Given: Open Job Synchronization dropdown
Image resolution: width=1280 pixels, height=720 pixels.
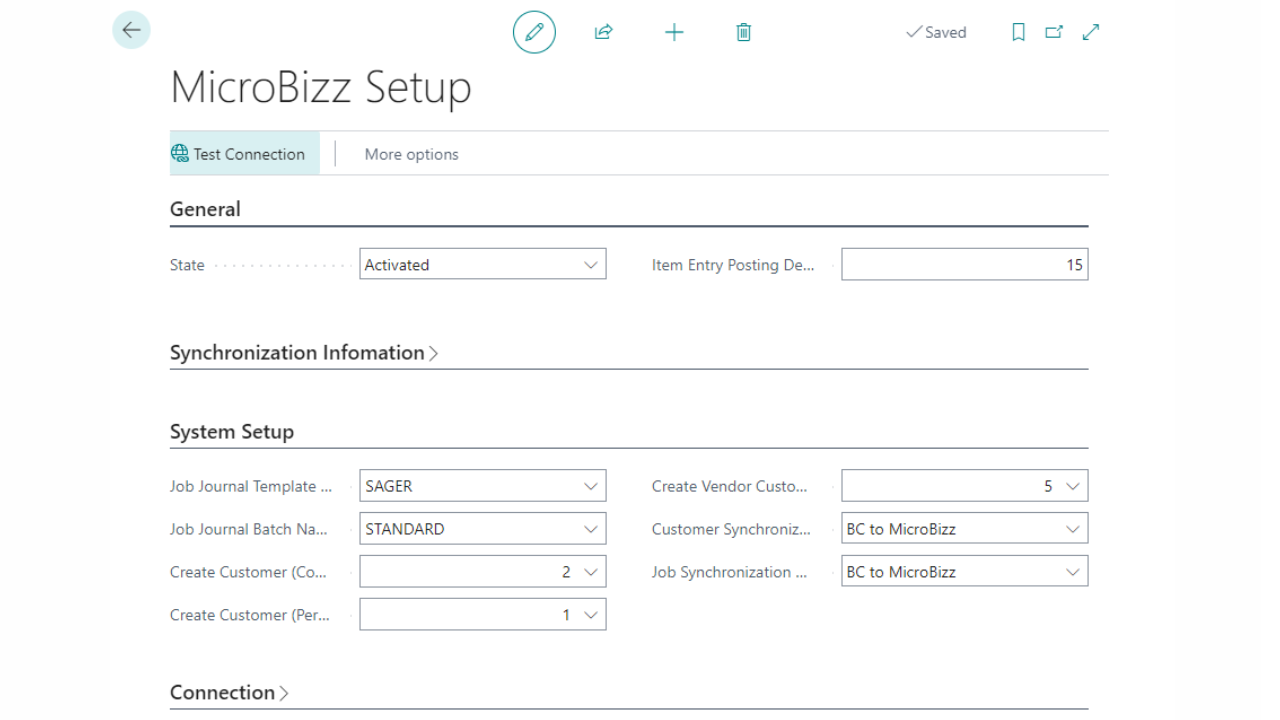Looking at the screenshot, I should click(x=964, y=572).
